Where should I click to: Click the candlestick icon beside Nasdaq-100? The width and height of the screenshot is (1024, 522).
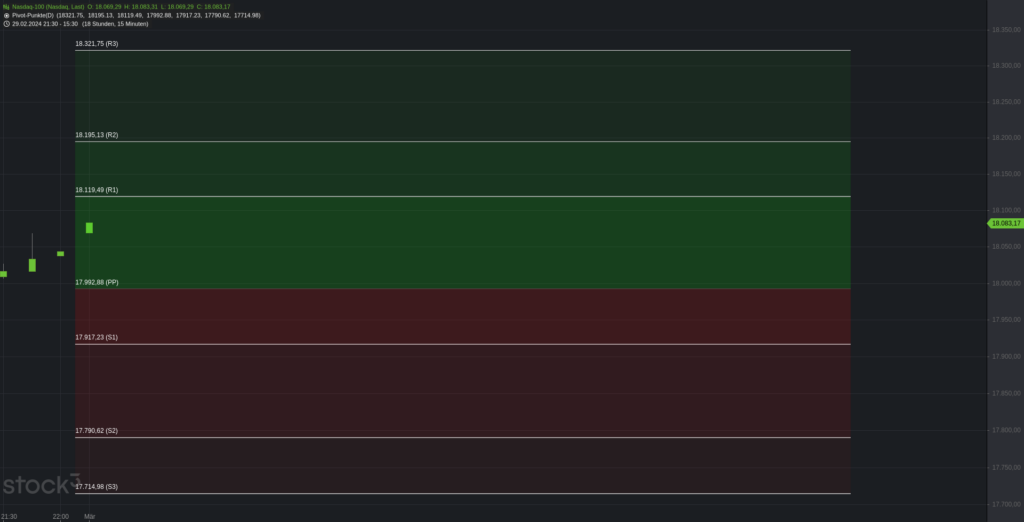pyautogui.click(x=6, y=7)
